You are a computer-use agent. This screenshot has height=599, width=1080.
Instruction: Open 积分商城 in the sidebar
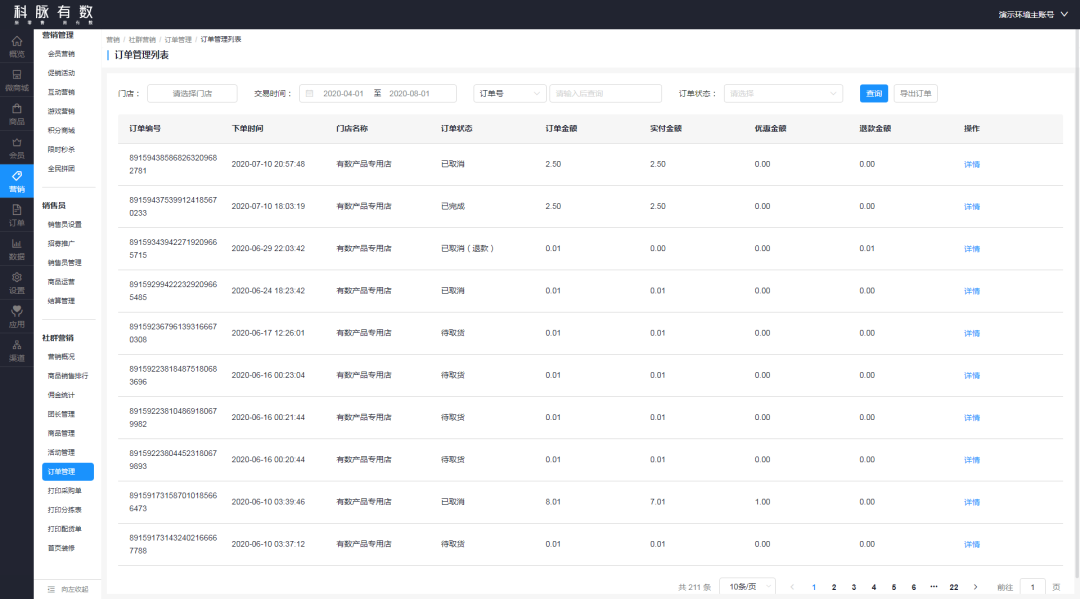[x=61, y=130]
